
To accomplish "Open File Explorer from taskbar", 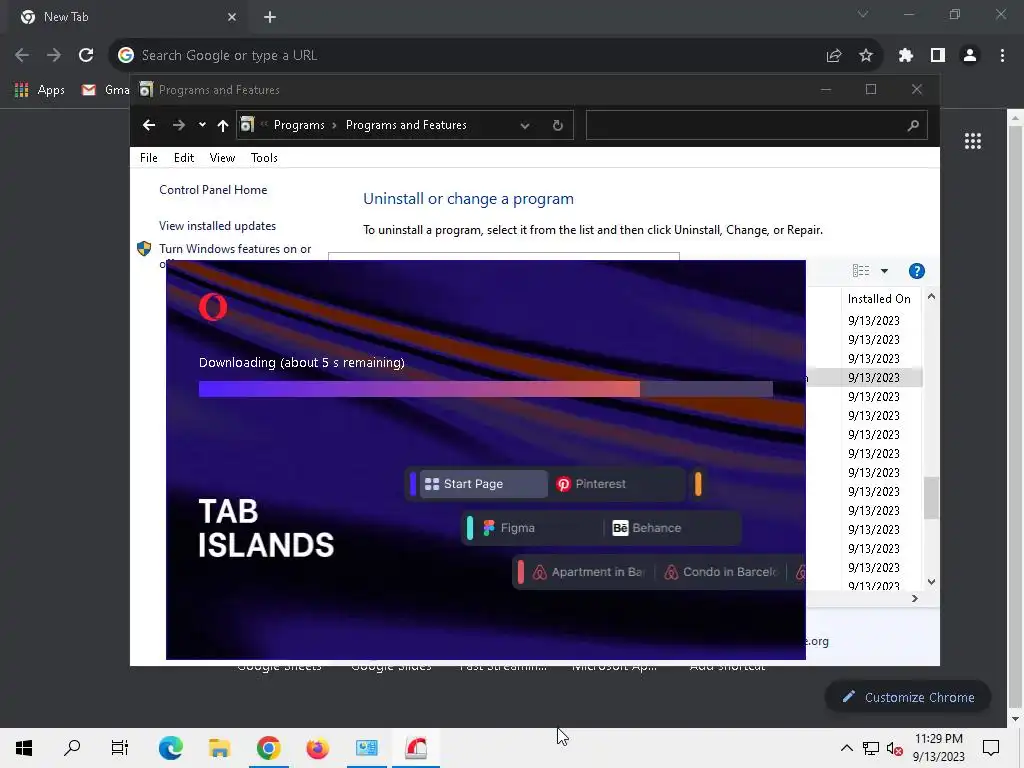I will point(219,748).
